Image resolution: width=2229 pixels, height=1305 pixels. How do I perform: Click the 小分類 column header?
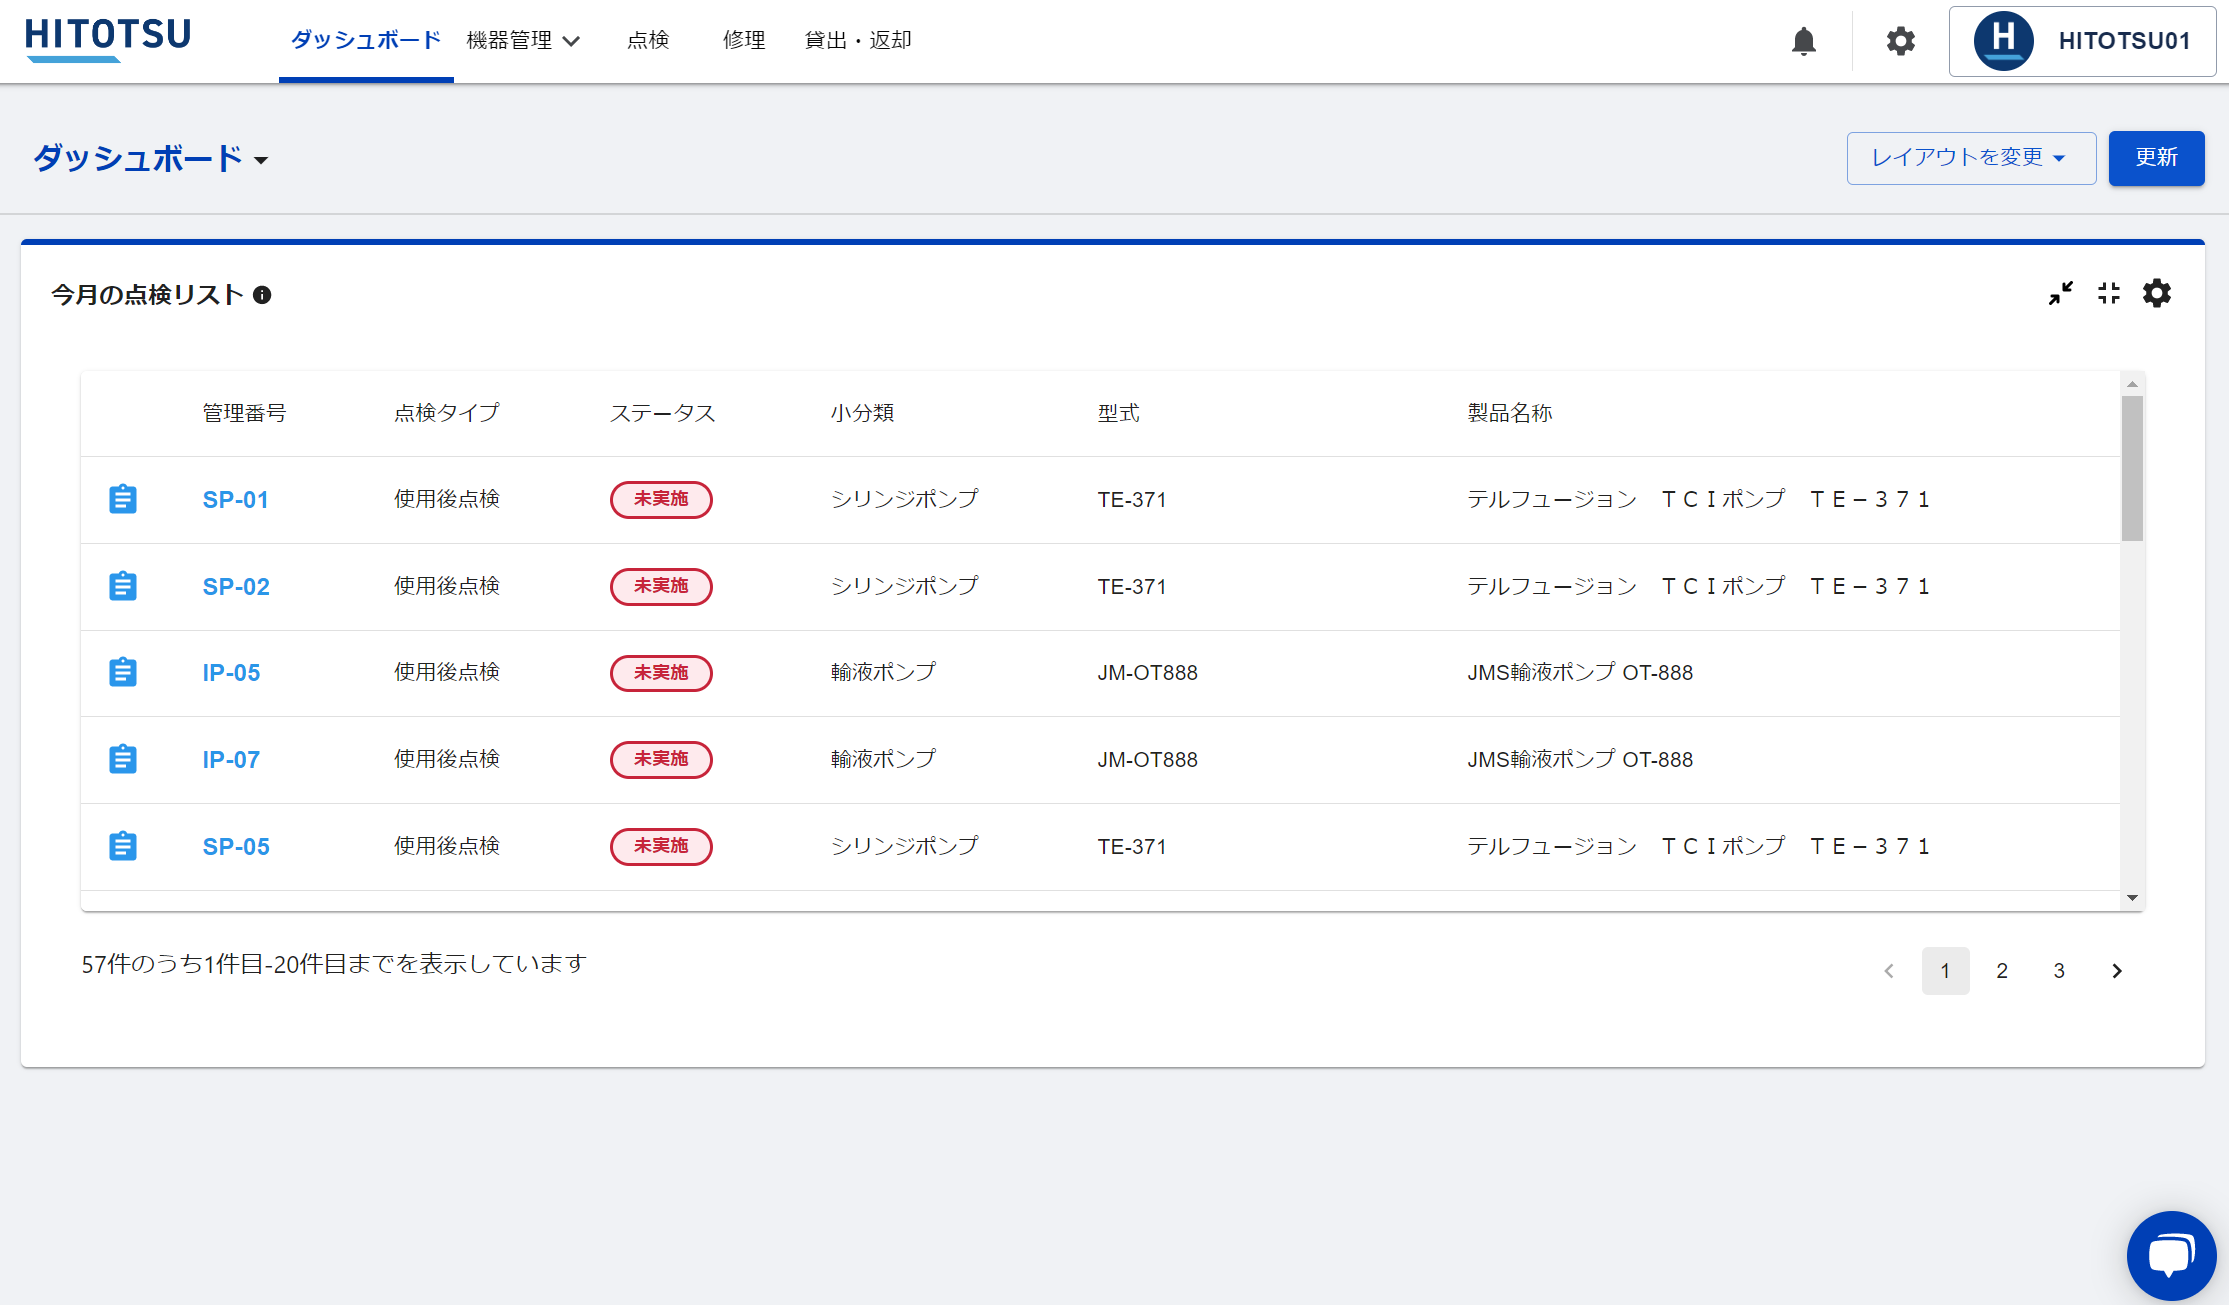[862, 413]
